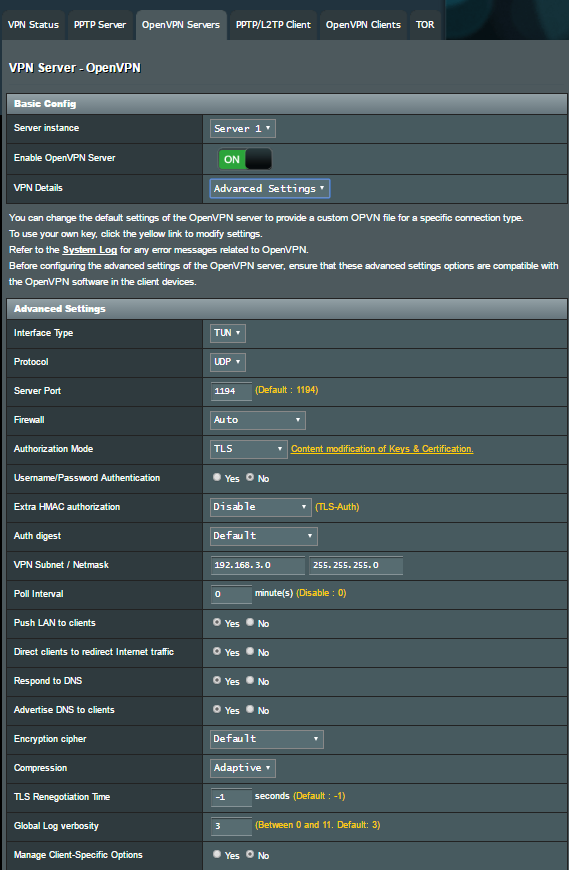569x870 pixels.
Task: Click the TLS Renegotiation Time field
Action: tap(231, 797)
